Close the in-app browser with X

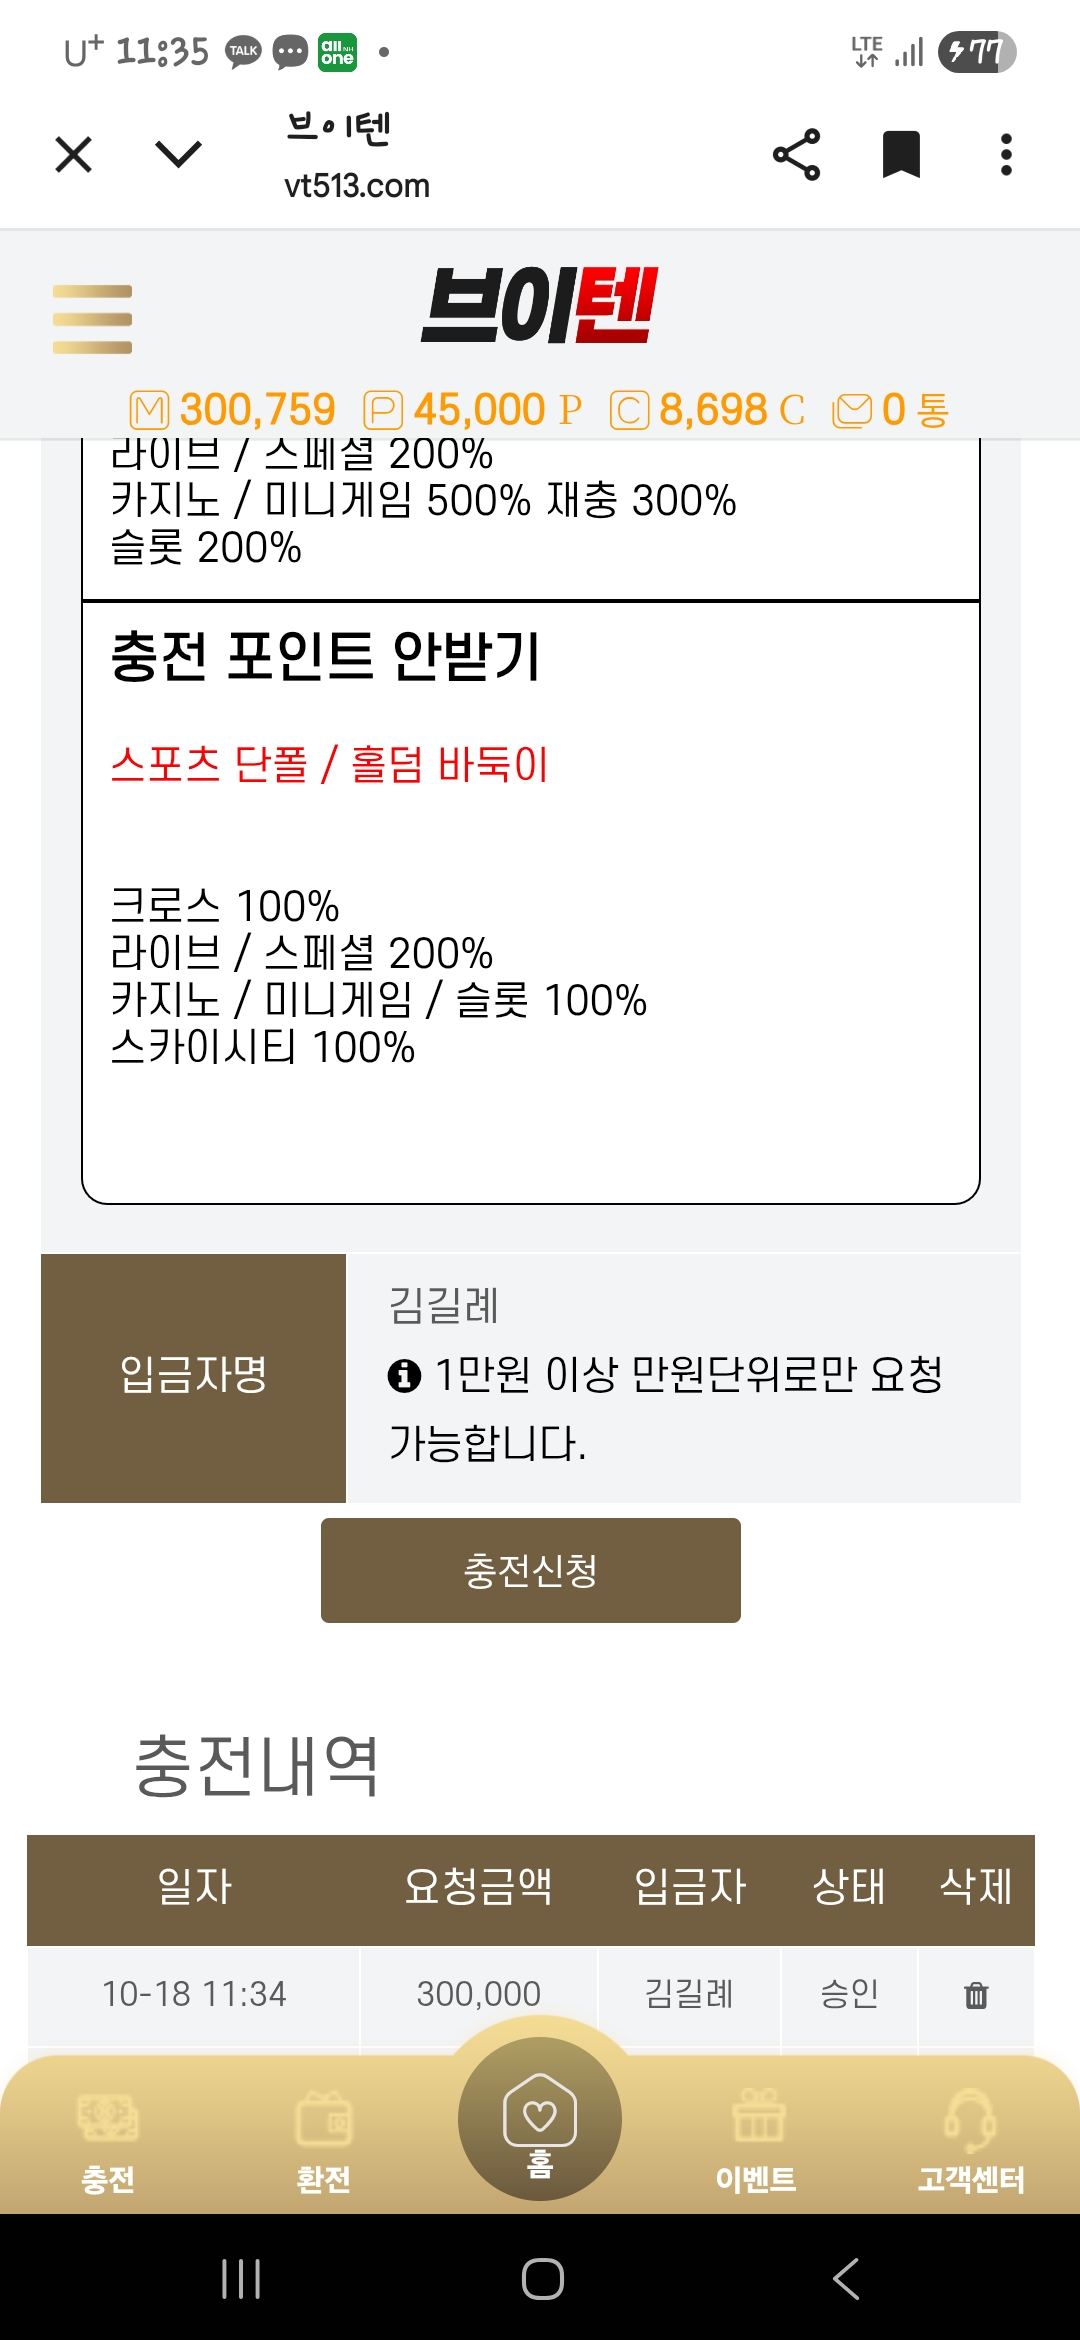[74, 155]
